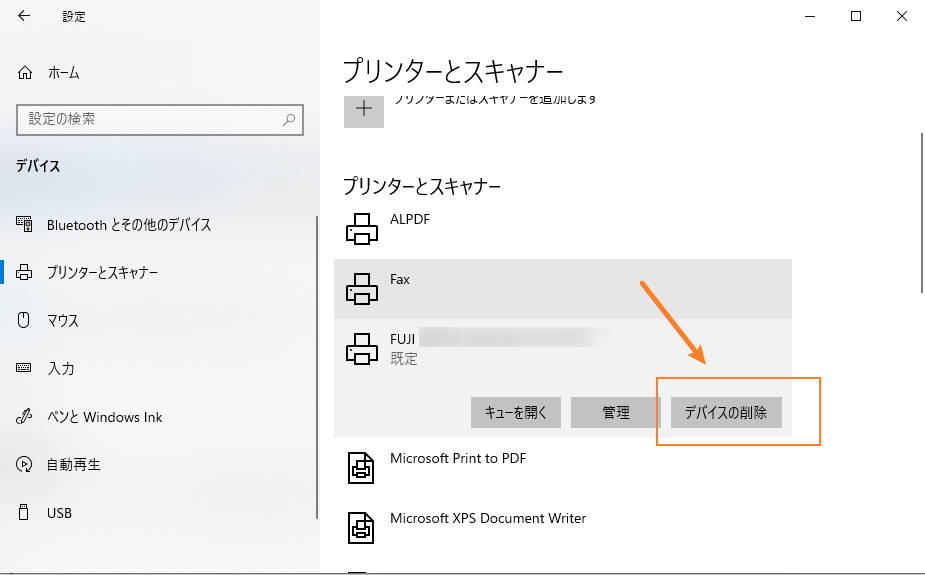The width and height of the screenshot is (925, 575).
Task: Focus the 設定の検索 search field
Action: (x=160, y=120)
